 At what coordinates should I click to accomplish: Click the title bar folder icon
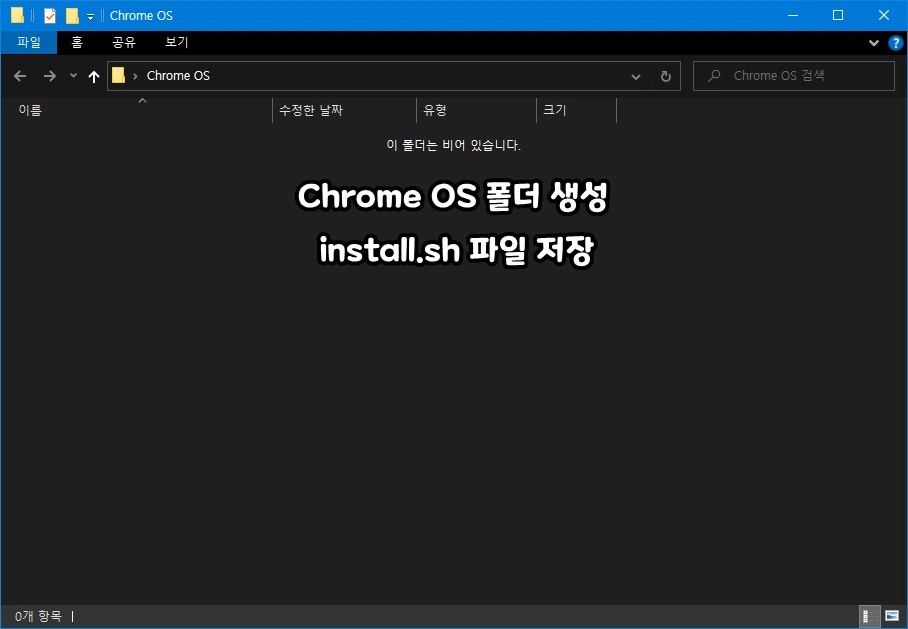click(x=17, y=16)
